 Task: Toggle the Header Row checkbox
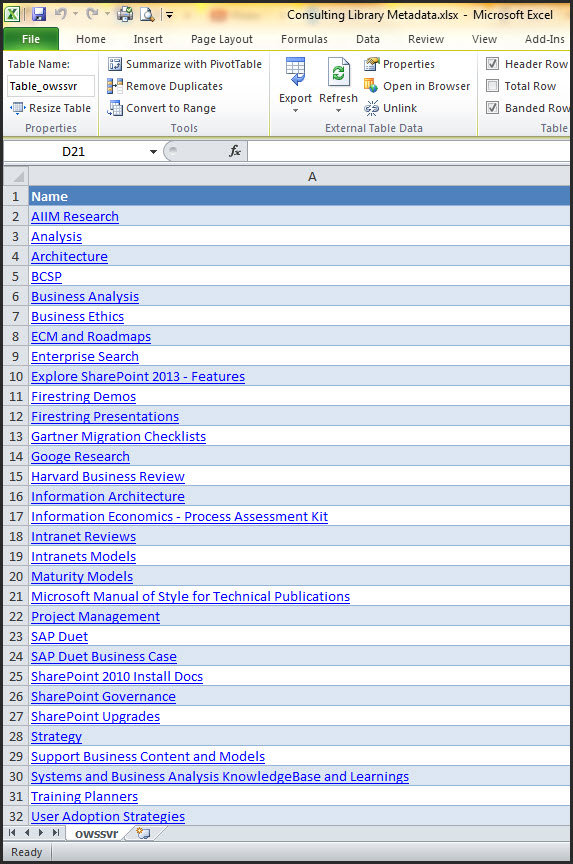tap(493, 64)
